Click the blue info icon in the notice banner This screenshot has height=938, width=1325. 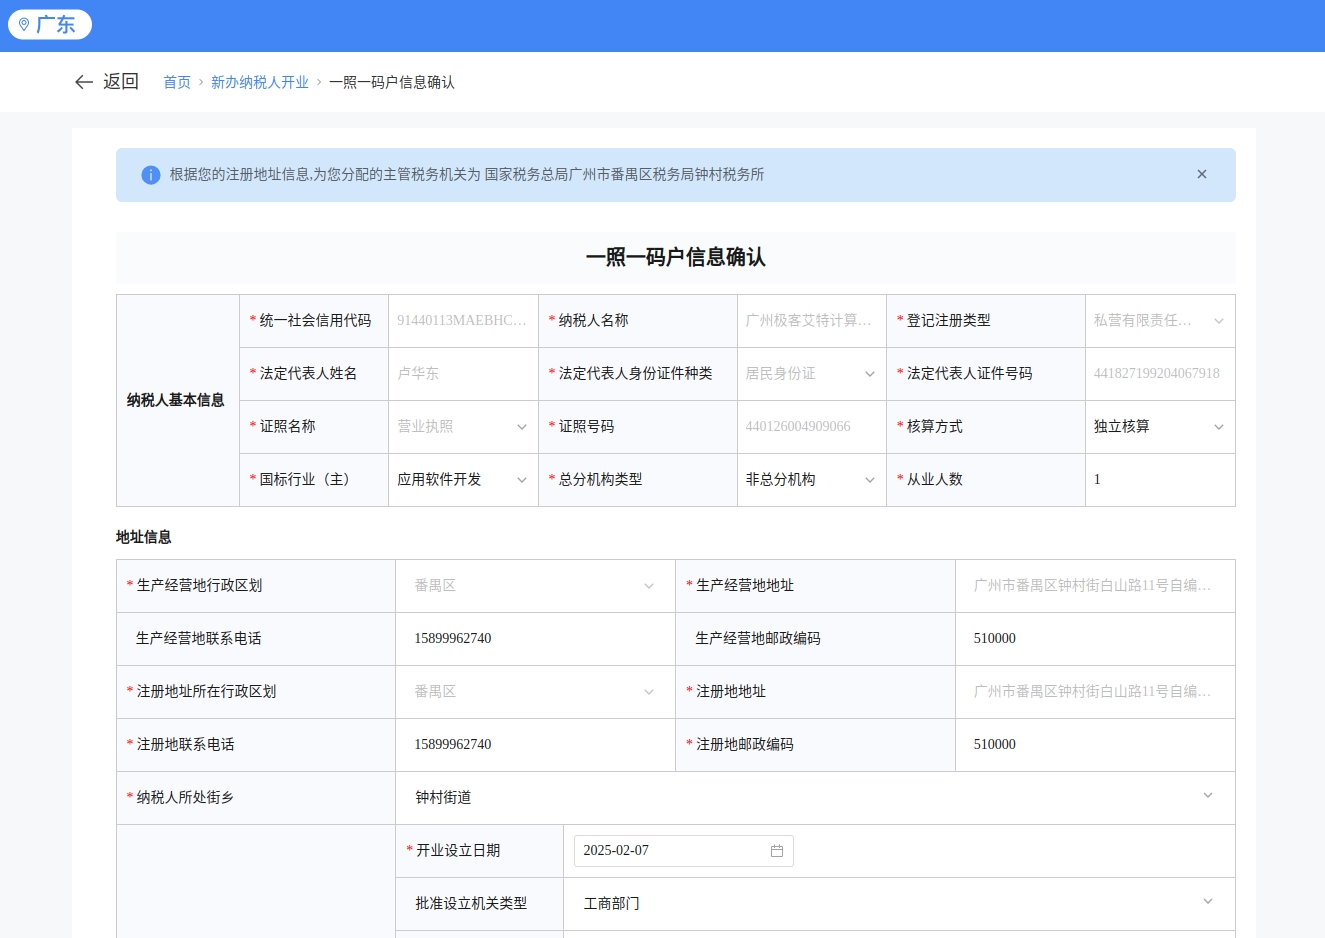(151, 175)
